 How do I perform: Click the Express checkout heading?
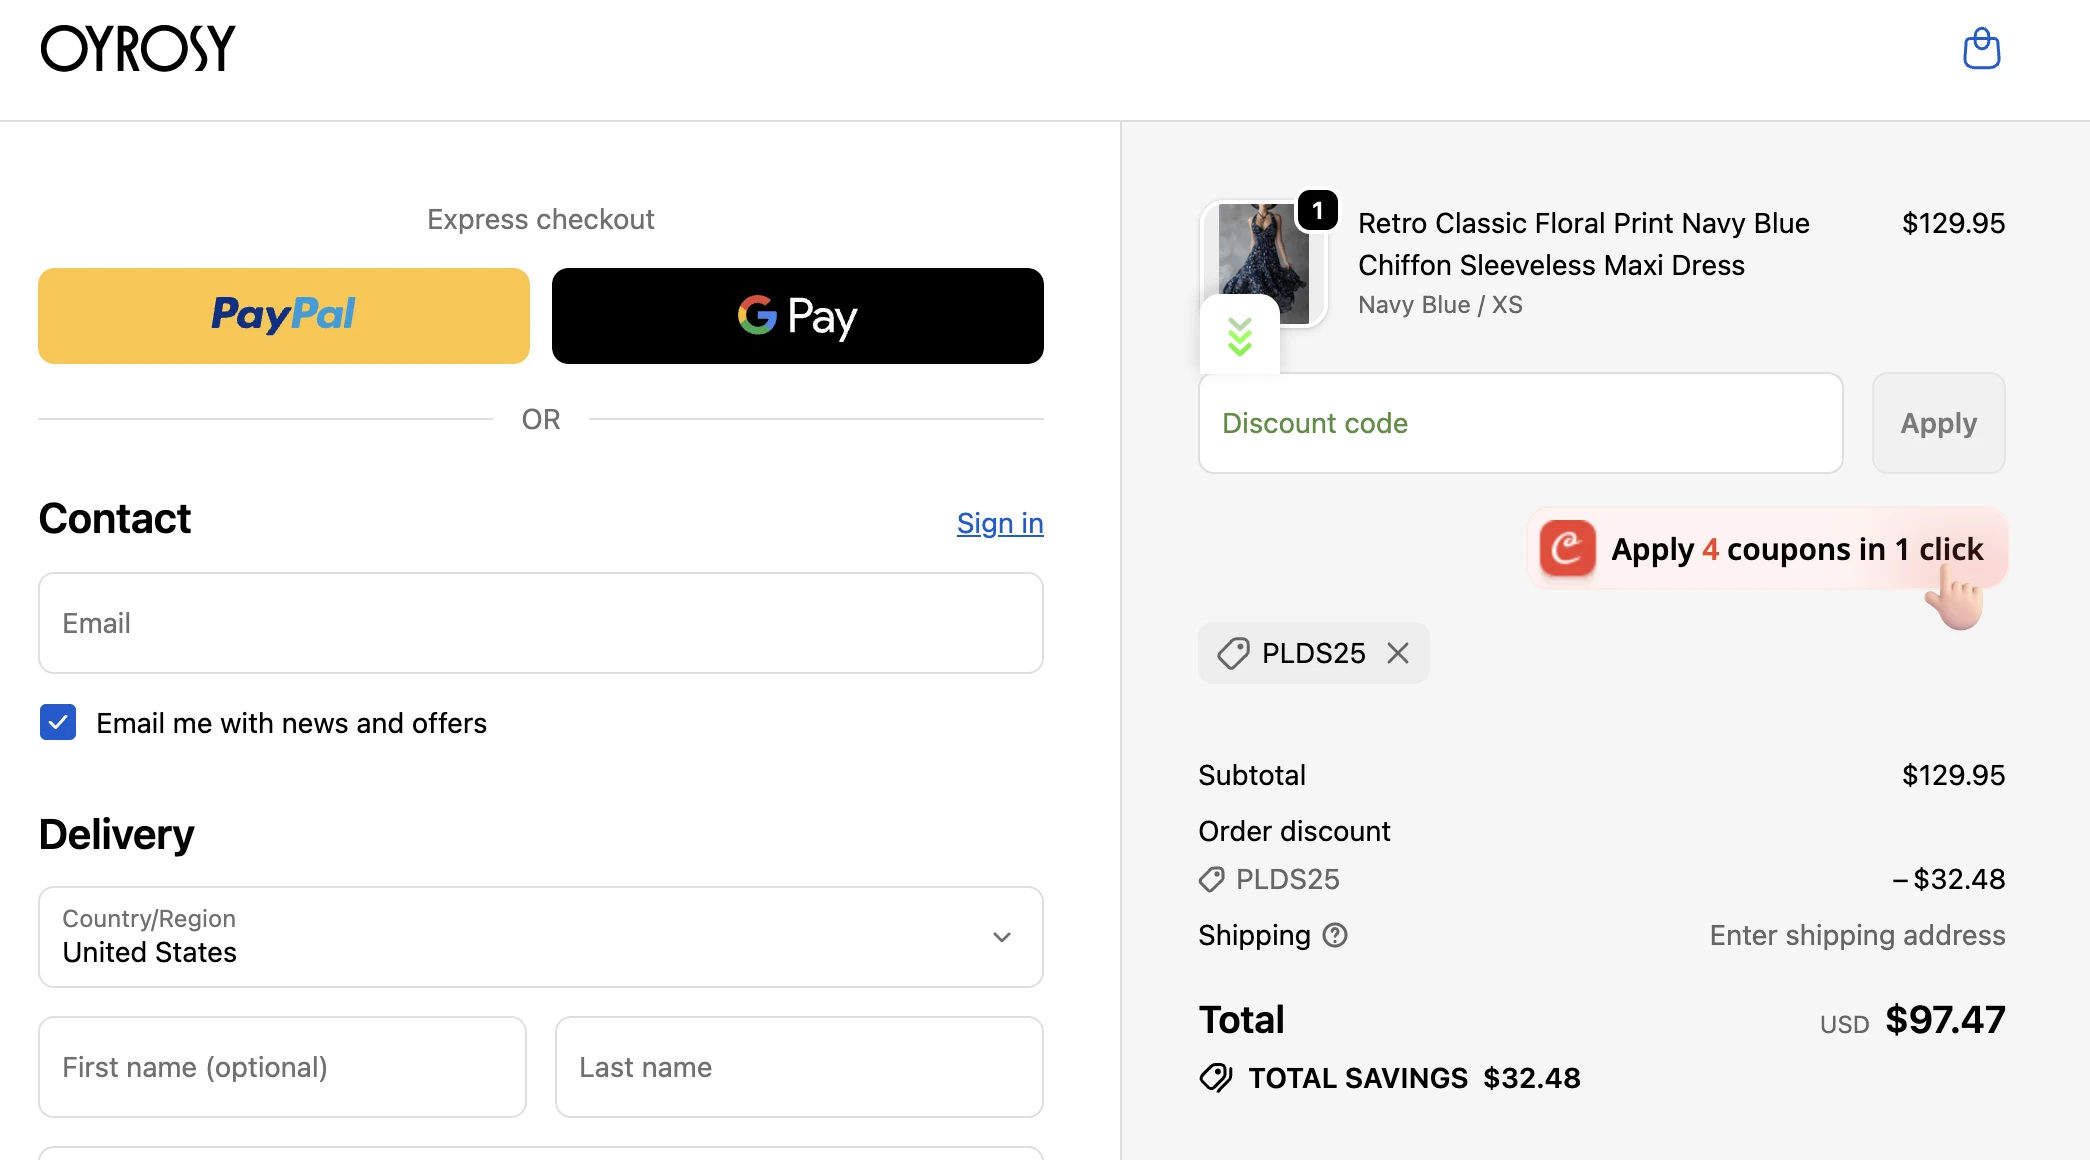(541, 219)
